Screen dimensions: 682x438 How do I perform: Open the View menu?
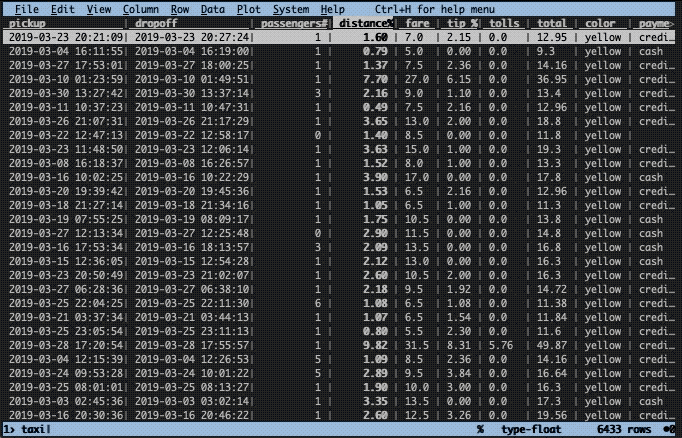99,9
